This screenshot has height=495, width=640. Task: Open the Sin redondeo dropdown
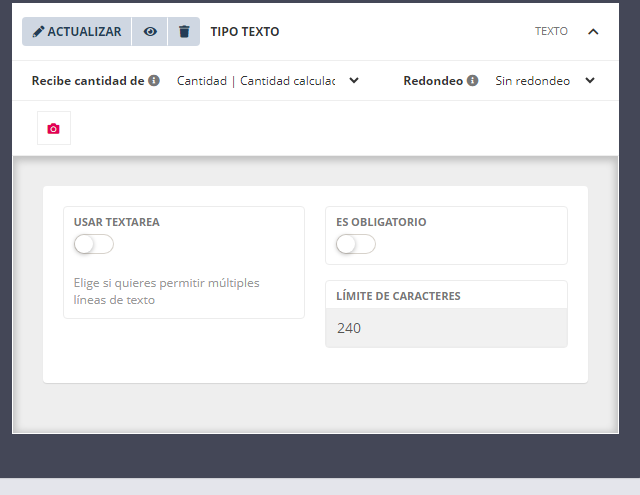coord(533,81)
